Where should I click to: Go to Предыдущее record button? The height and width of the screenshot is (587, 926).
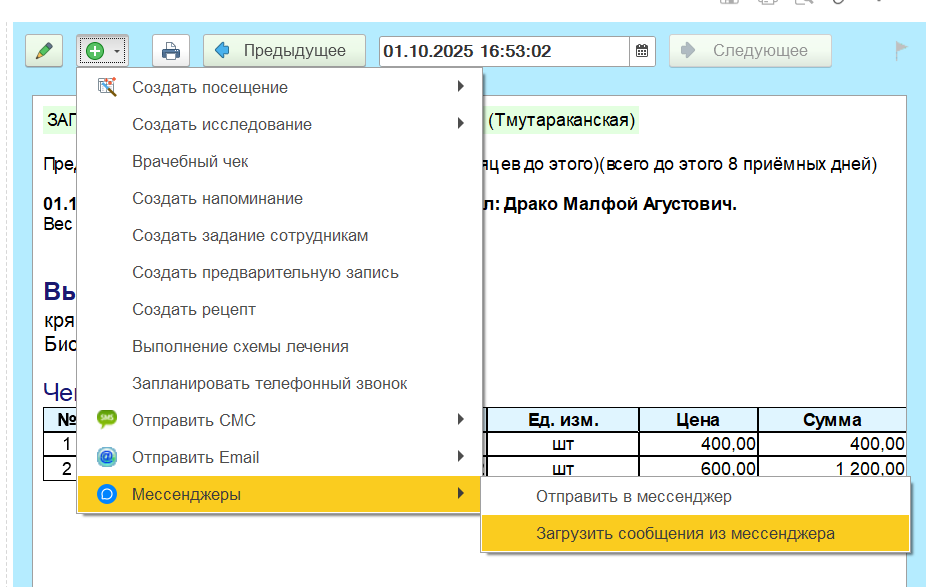click(x=284, y=51)
